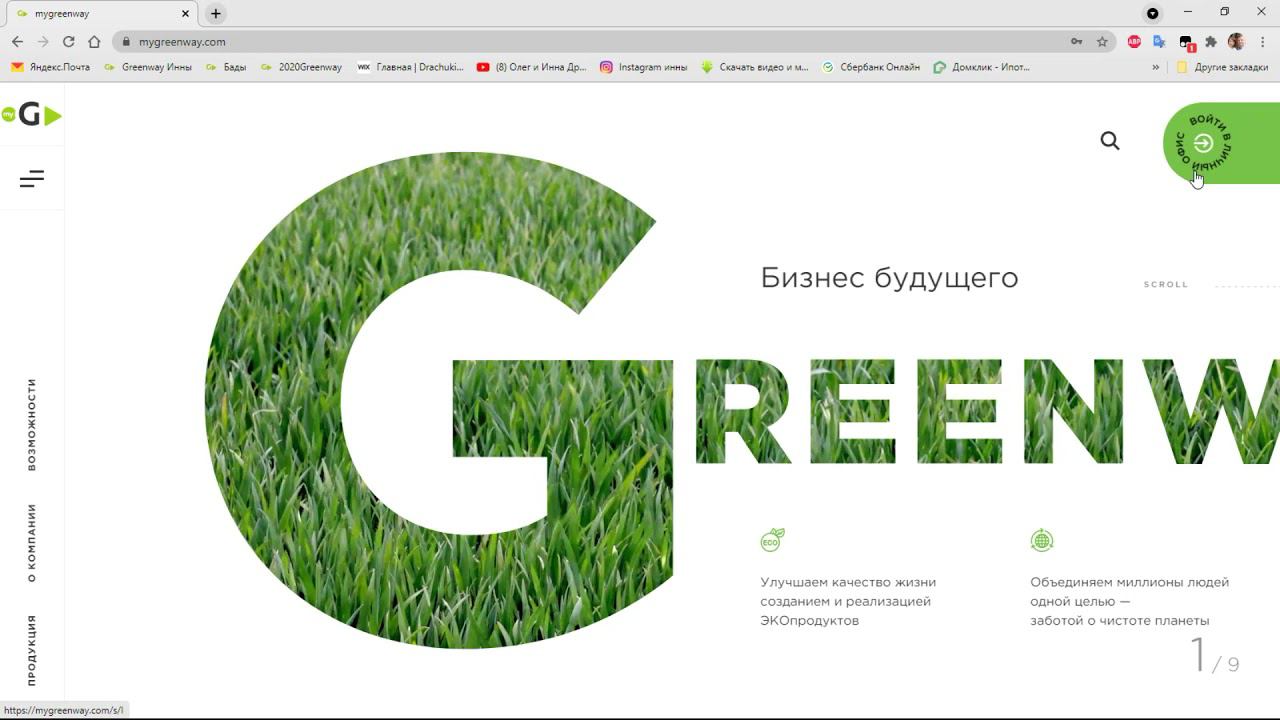Click the "Объединяем миллионы людей" text
This screenshot has width=1280, height=720.
pyautogui.click(x=1130, y=582)
